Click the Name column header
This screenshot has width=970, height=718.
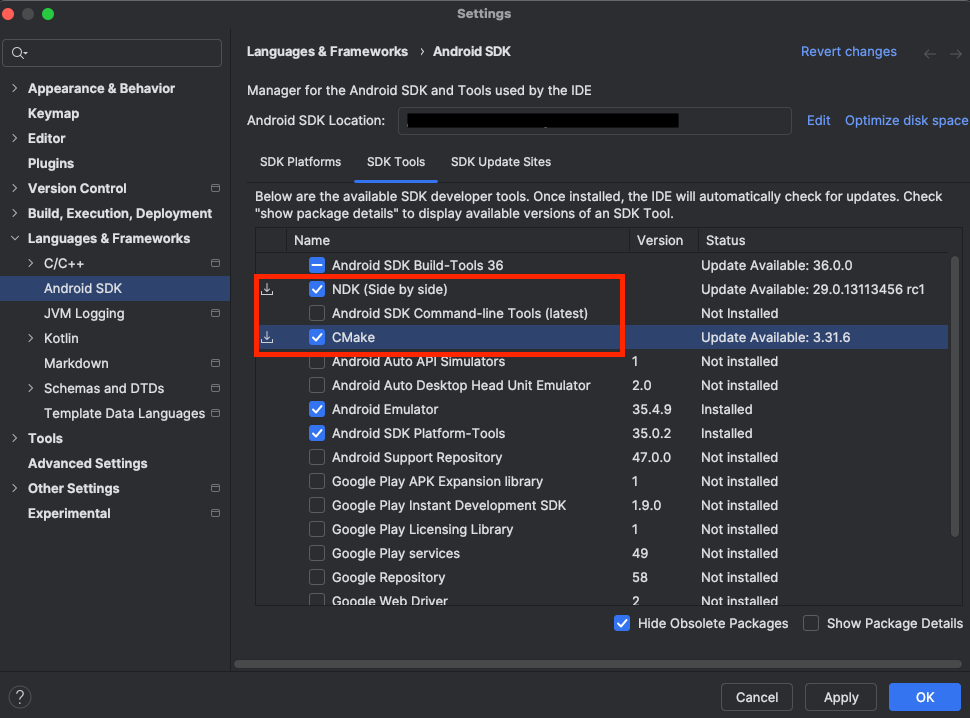click(458, 241)
